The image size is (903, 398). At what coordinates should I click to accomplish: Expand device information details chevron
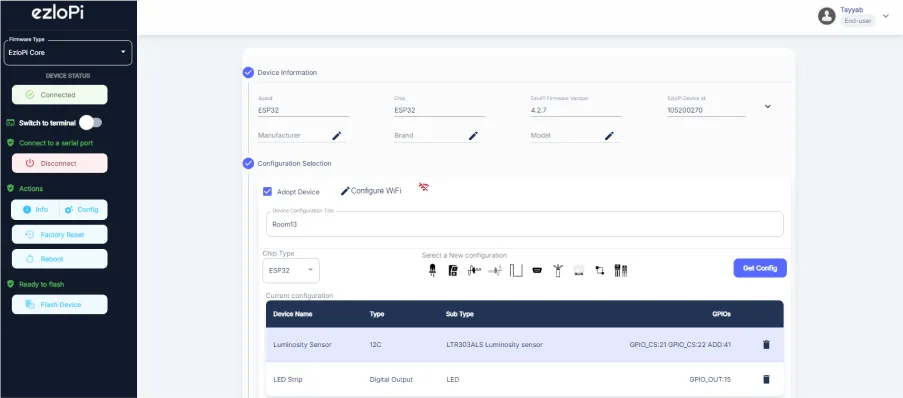coord(768,106)
